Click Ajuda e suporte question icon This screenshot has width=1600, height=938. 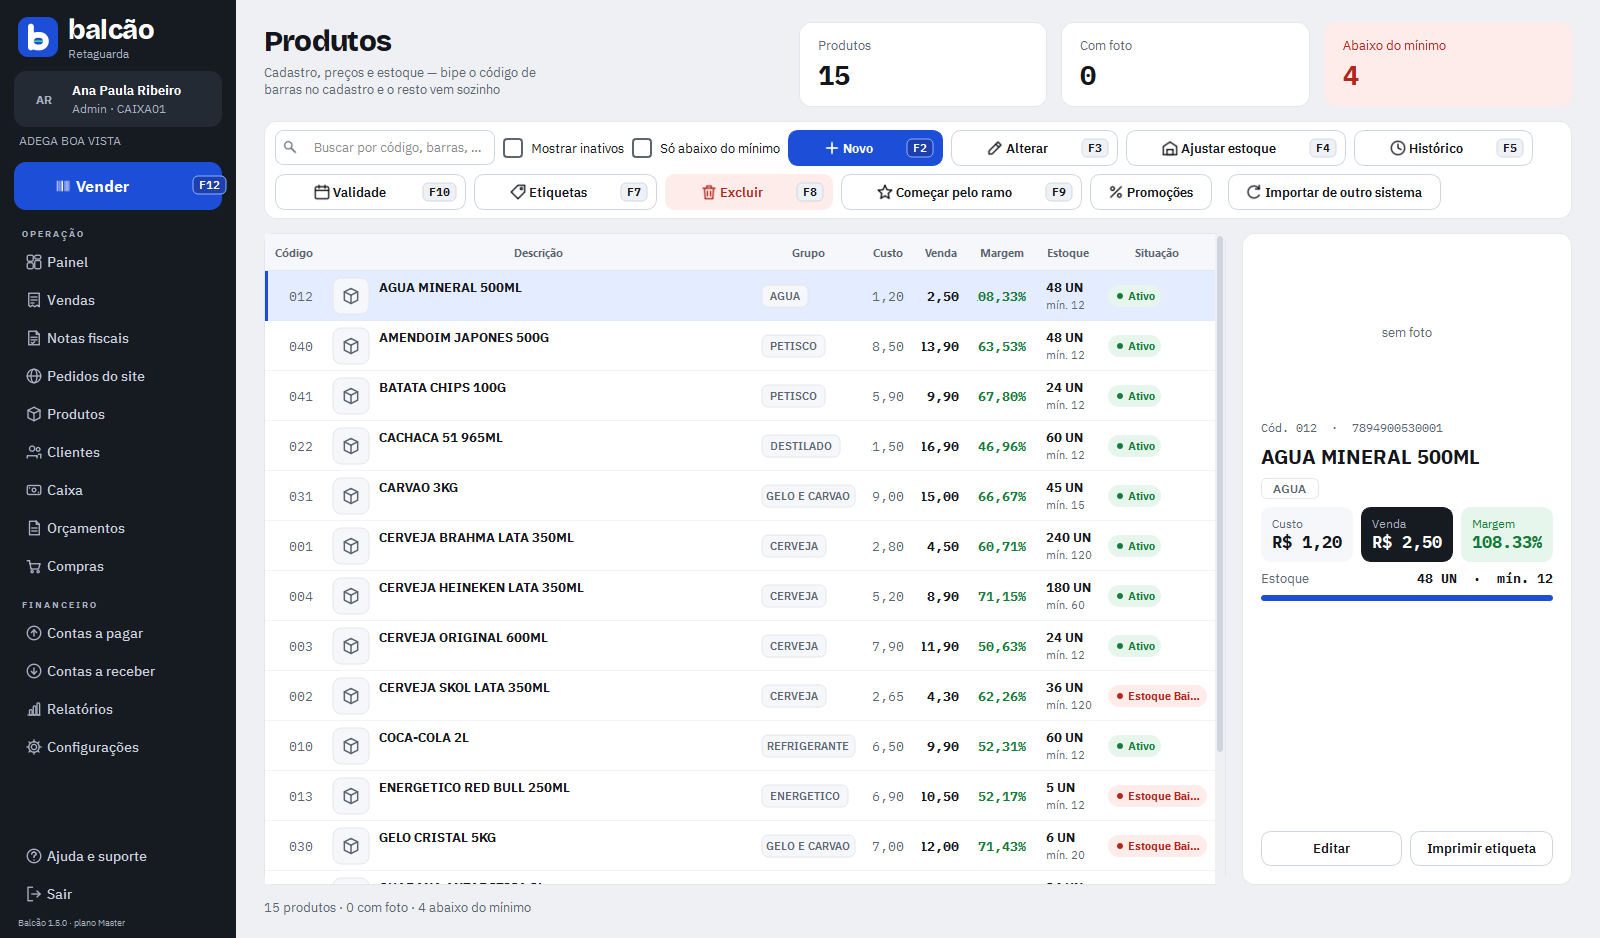pos(34,856)
